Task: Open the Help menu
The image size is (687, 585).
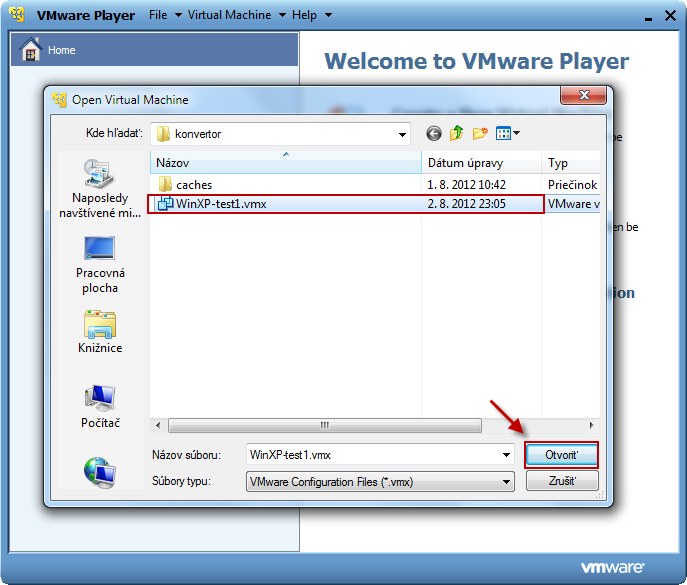Action: click(312, 15)
